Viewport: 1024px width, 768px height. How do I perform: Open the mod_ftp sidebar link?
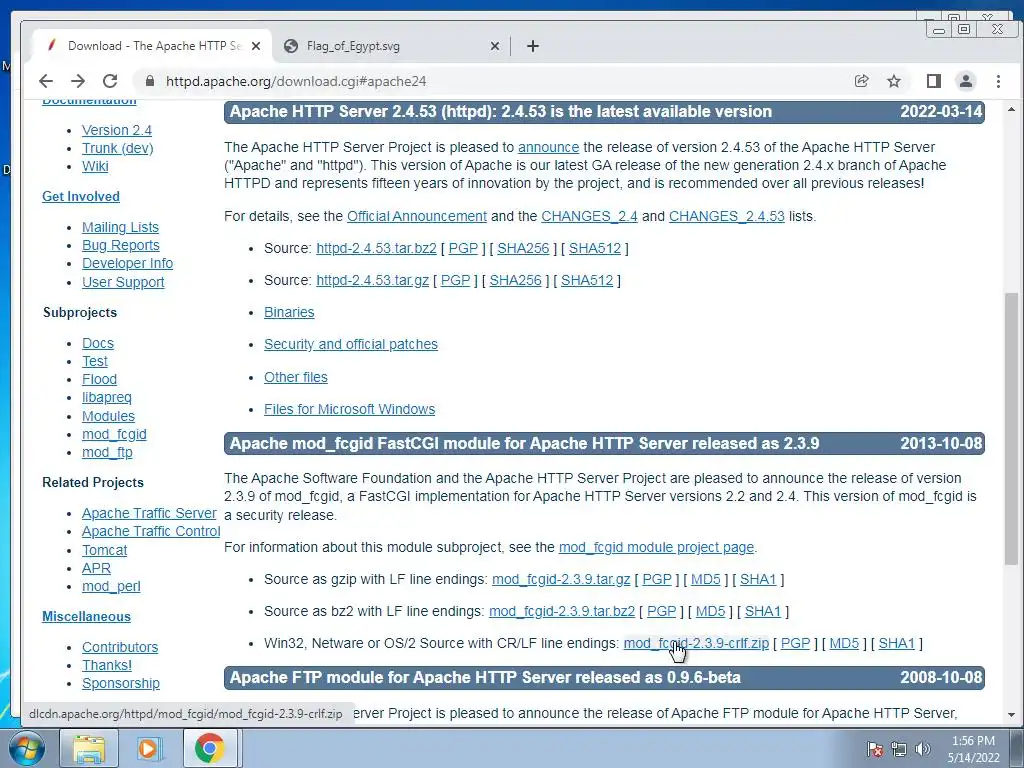(107, 452)
